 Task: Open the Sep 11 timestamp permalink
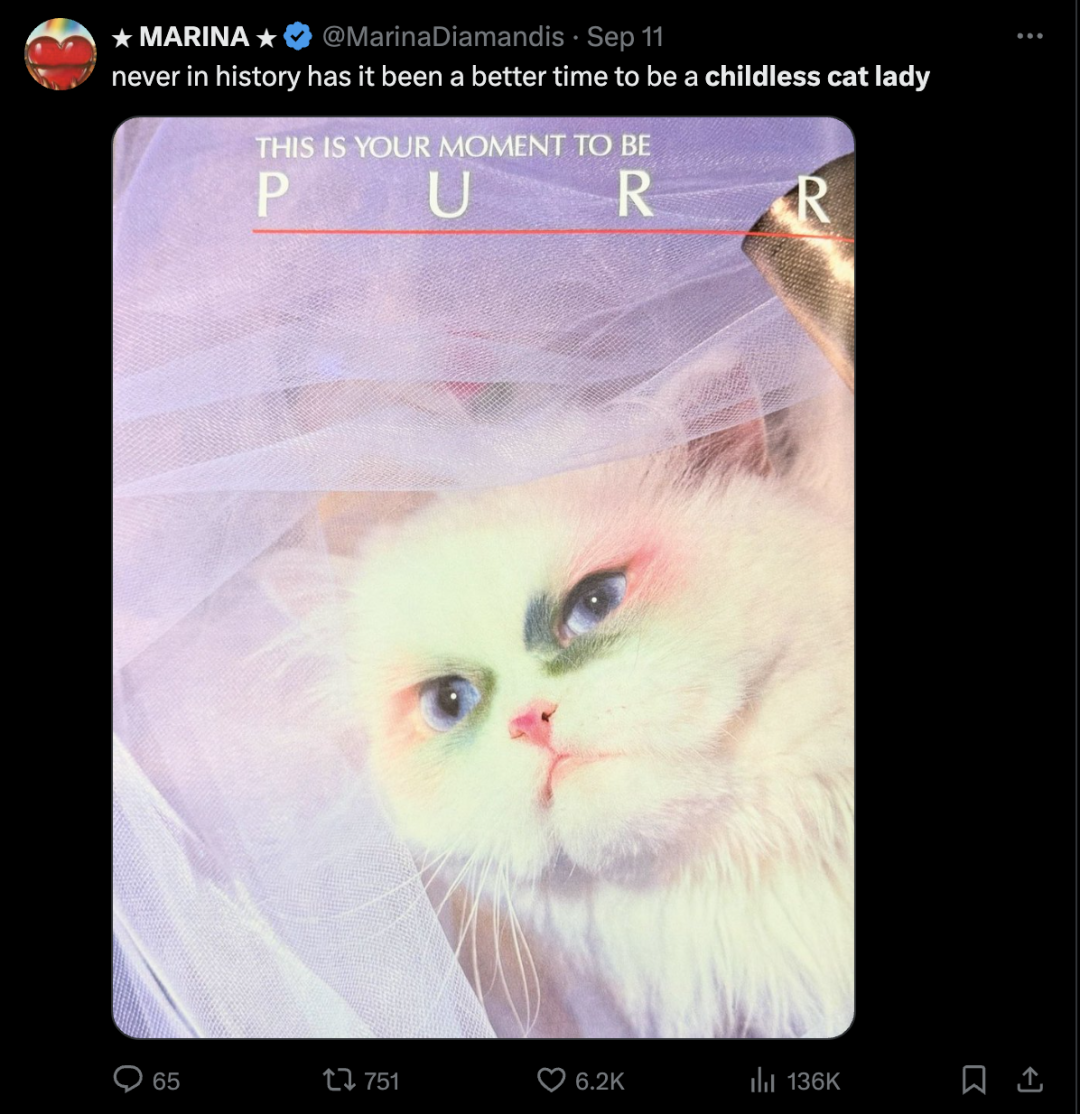point(625,37)
